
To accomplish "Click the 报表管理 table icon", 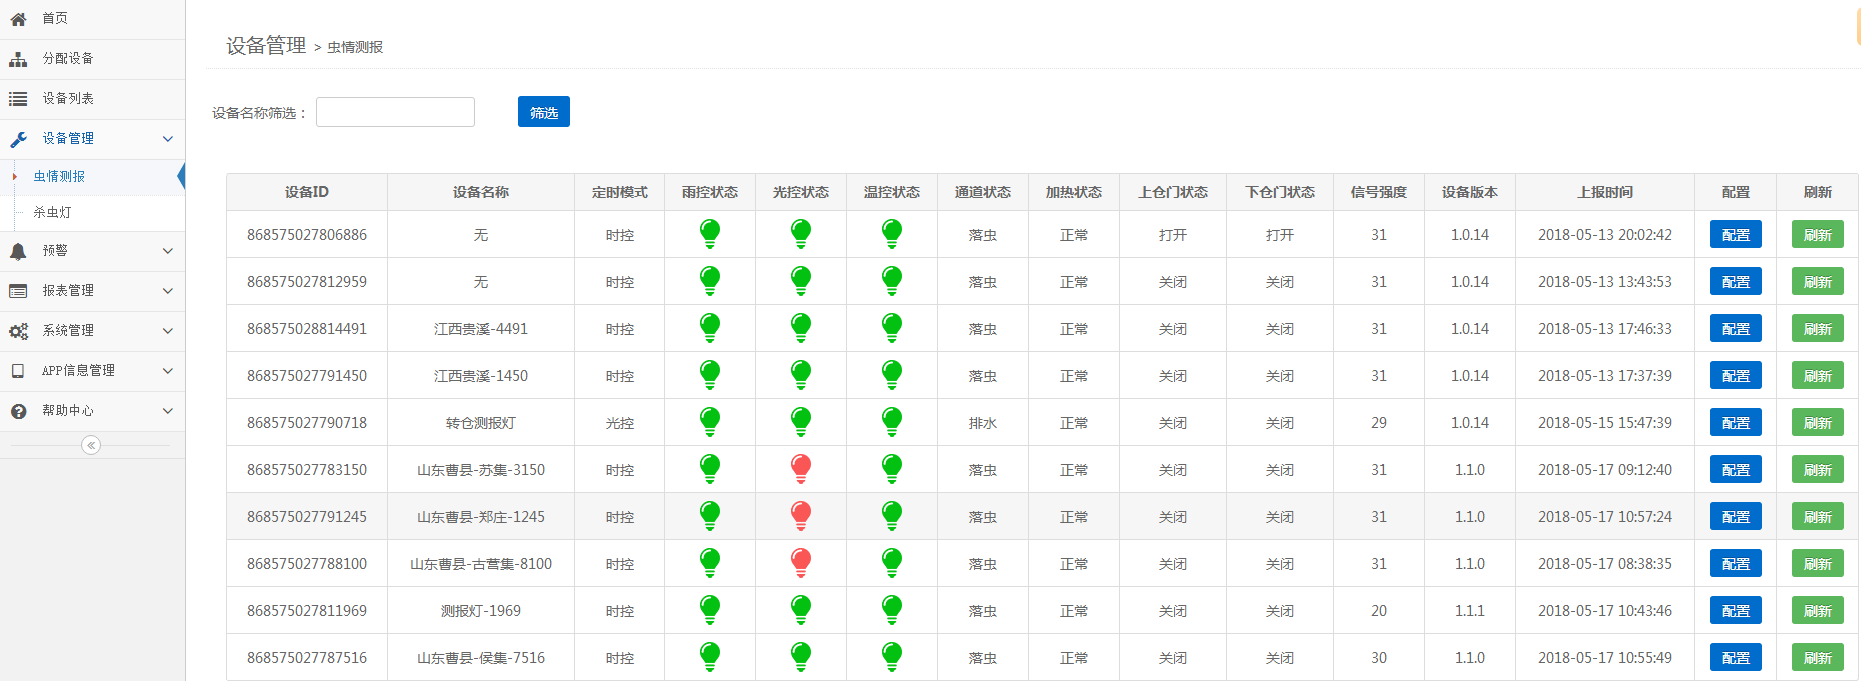I will coord(18,291).
